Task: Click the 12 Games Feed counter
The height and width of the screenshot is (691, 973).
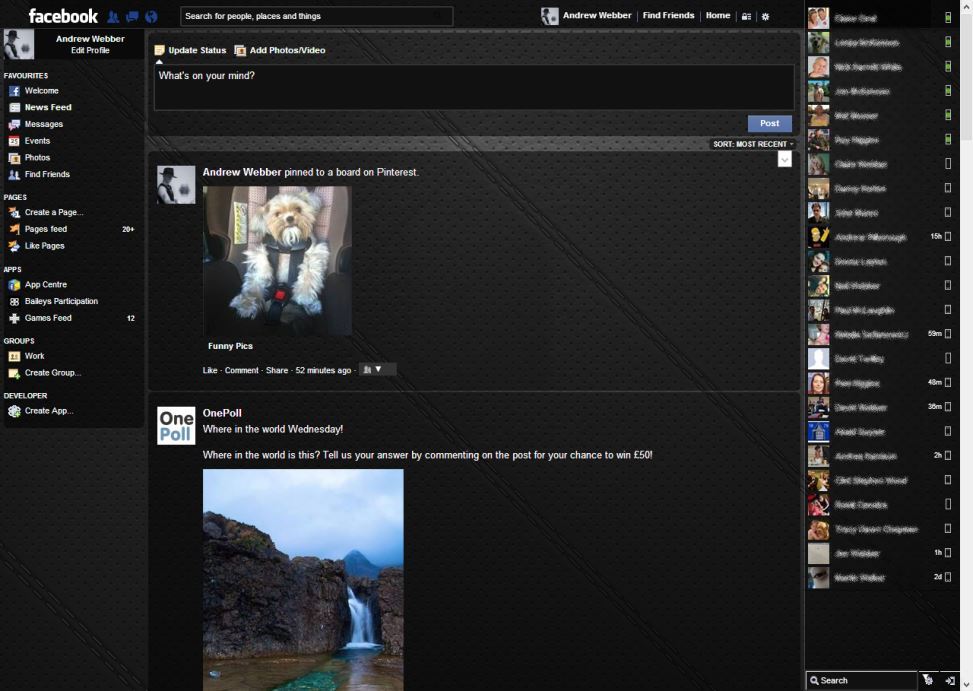Action: 130,319
